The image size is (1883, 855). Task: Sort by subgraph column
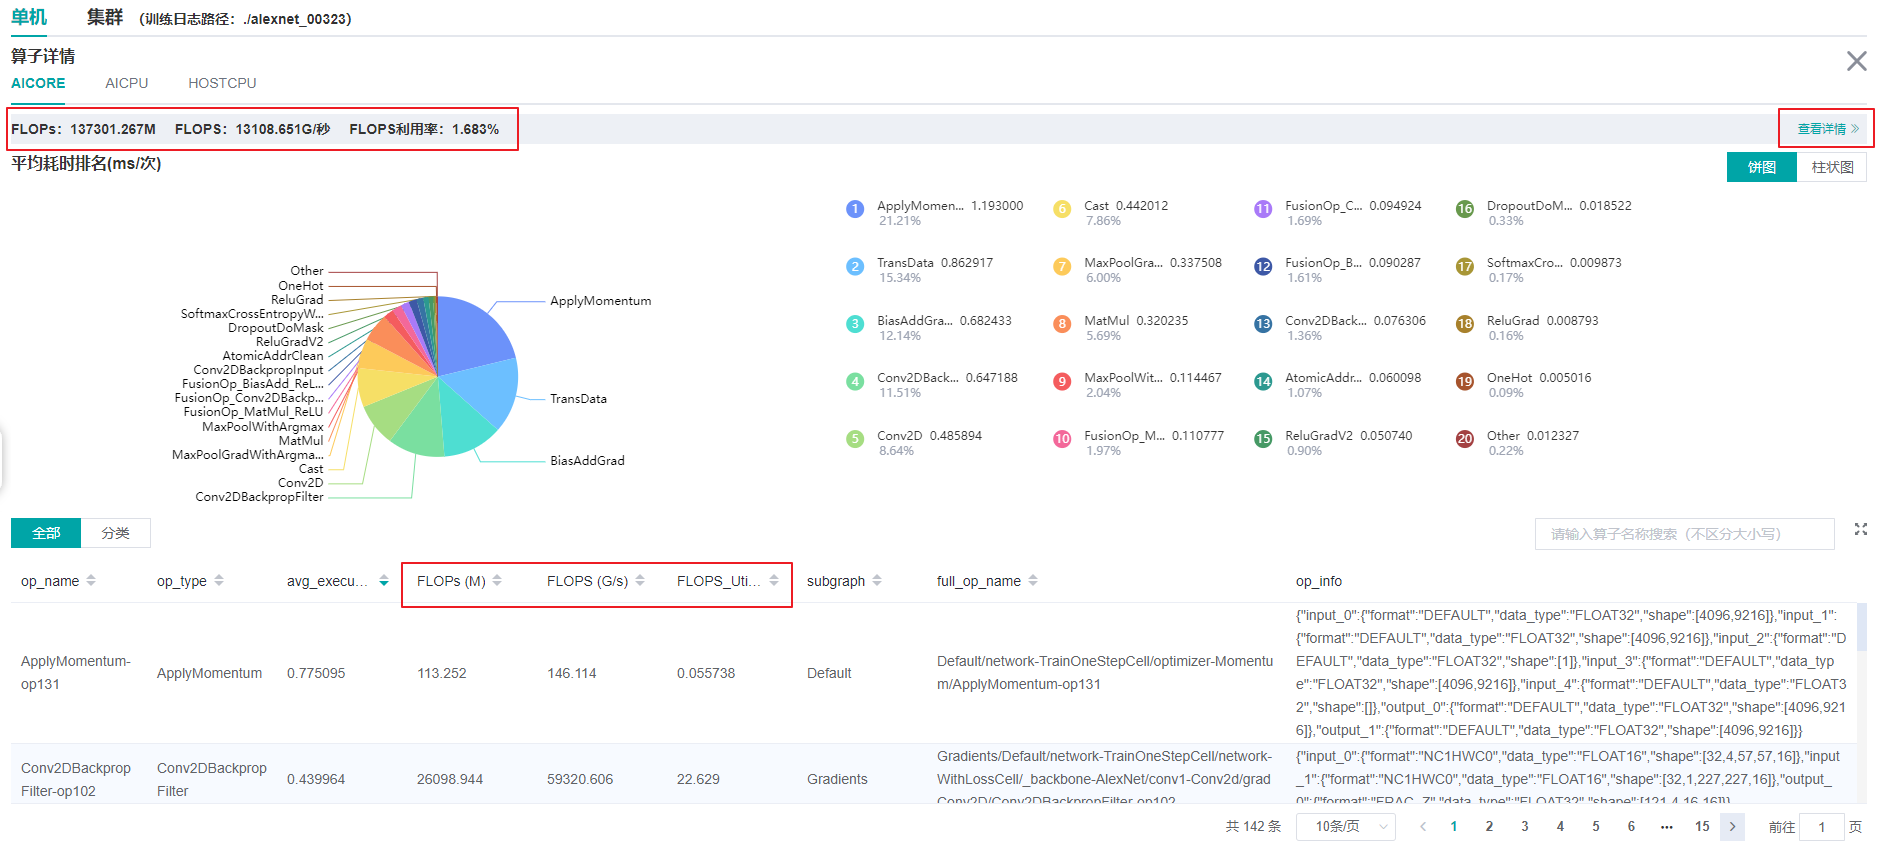coord(877,581)
